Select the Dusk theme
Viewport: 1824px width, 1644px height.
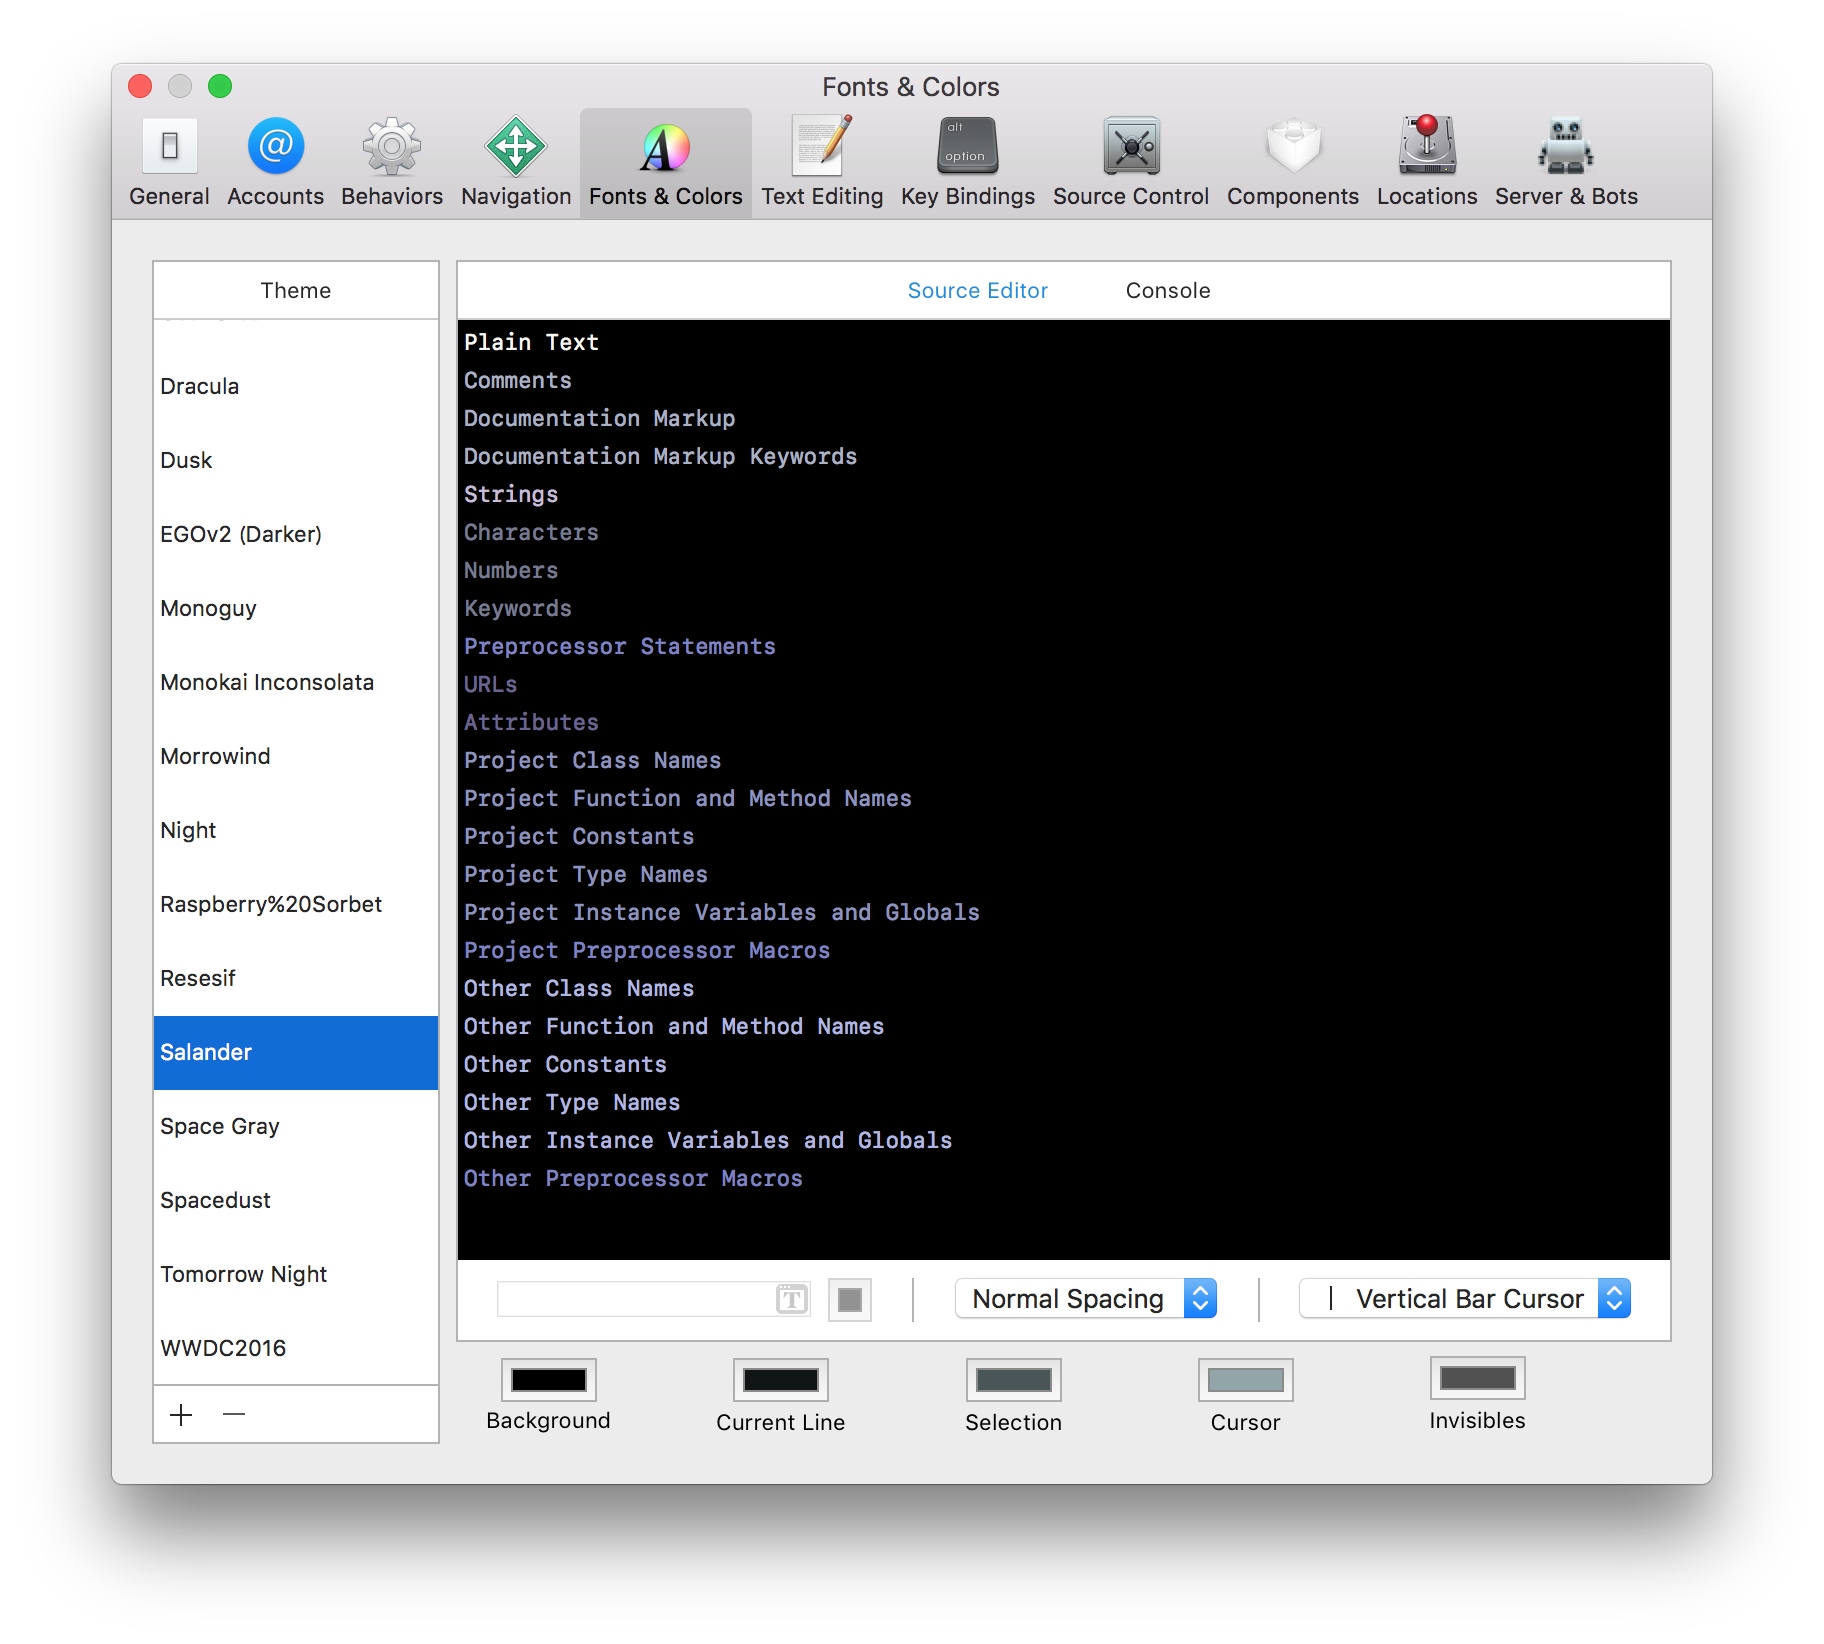tap(296, 461)
